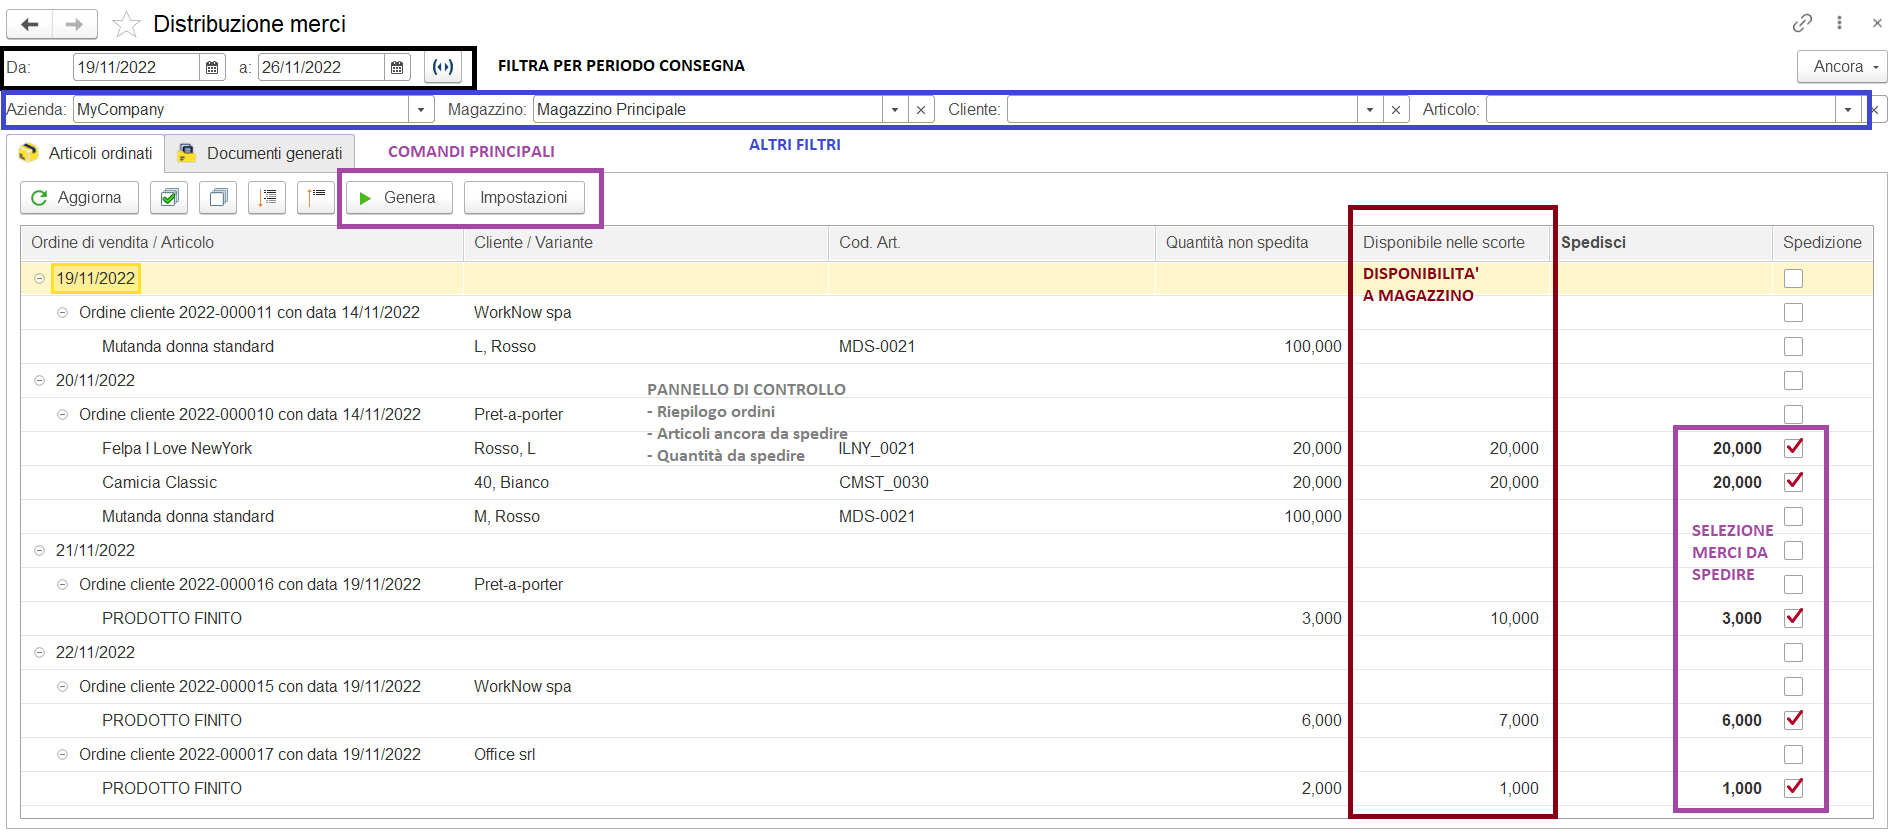1899x839 pixels.
Task: Untick PRODOTTO FINITO 6,000 shipping checkbox
Action: coord(1794,720)
